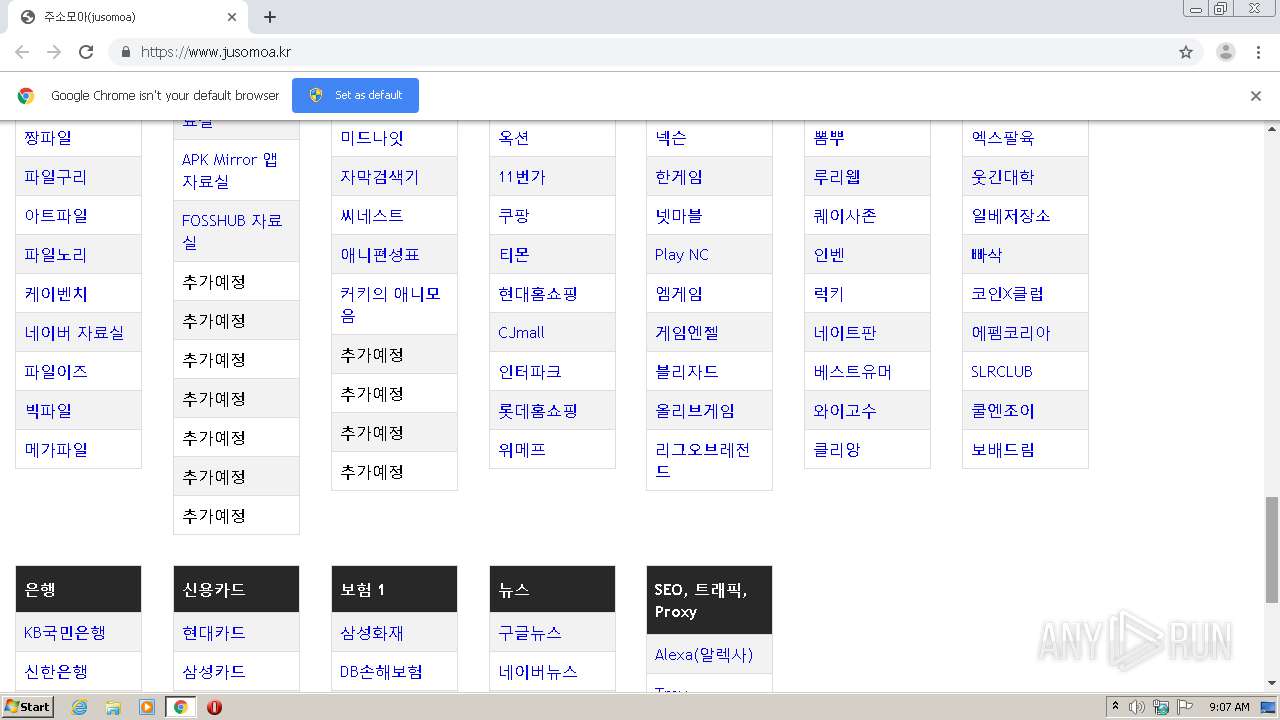Open the APK Mirror 앱 자료실 link
Image resolution: width=1280 pixels, height=720 pixels.
tap(230, 171)
